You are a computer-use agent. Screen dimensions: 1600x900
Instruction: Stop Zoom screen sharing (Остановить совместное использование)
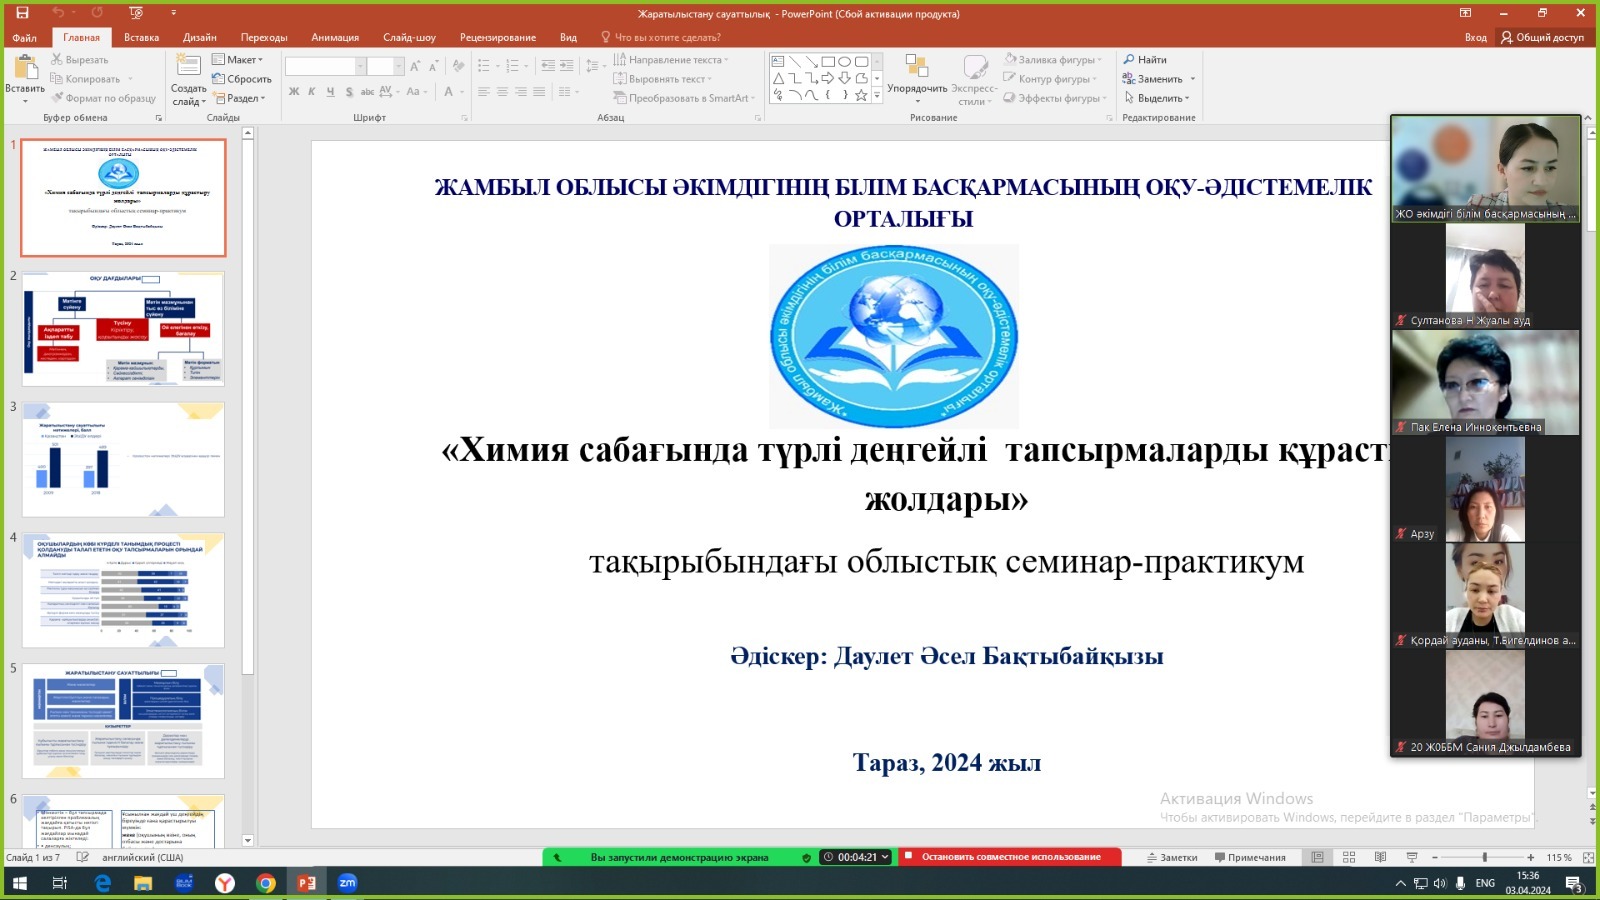(x=1010, y=857)
